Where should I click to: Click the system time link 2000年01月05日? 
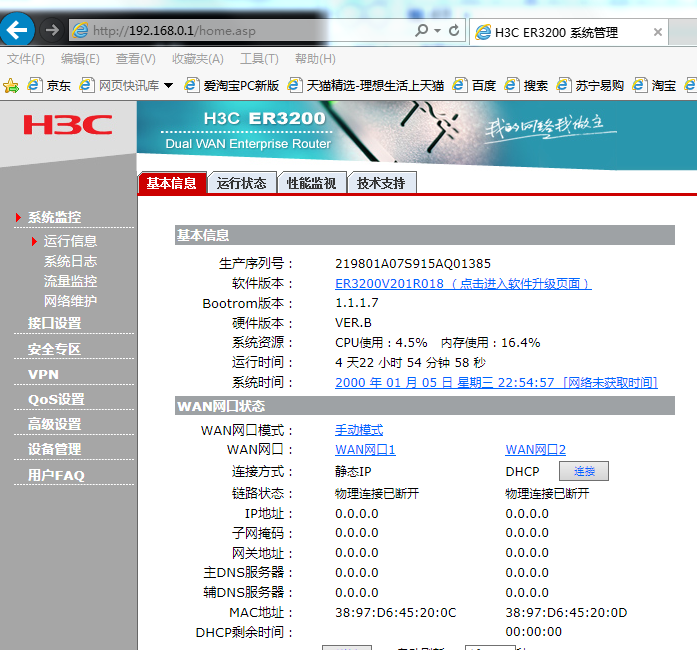(x=496, y=382)
